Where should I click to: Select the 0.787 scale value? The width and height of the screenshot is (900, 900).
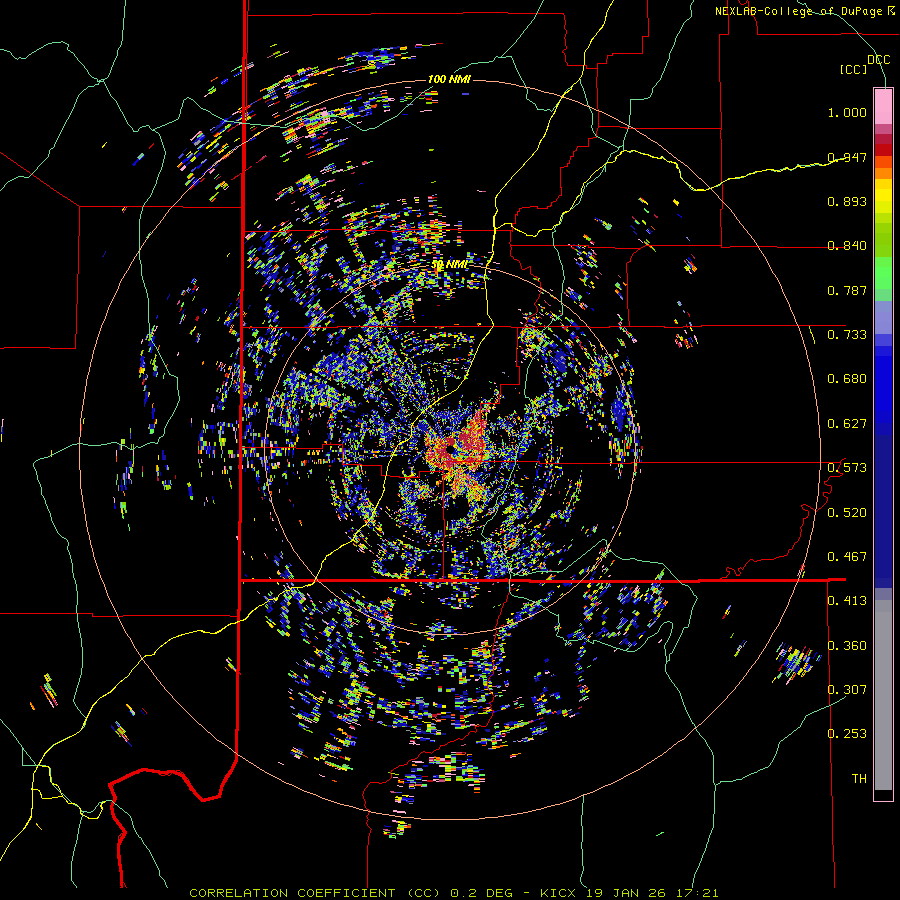847,290
